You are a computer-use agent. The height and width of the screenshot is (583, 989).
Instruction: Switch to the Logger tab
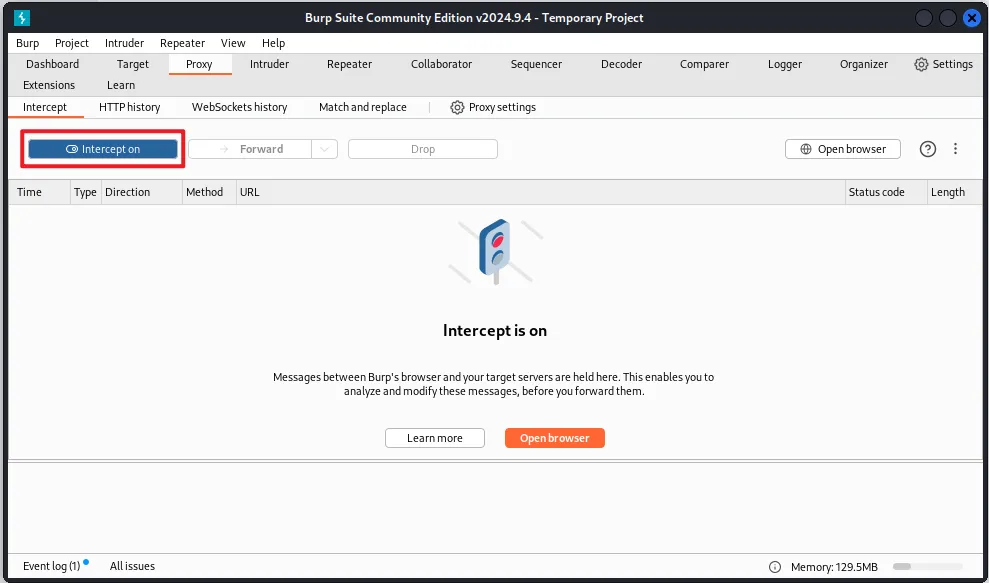coord(785,64)
